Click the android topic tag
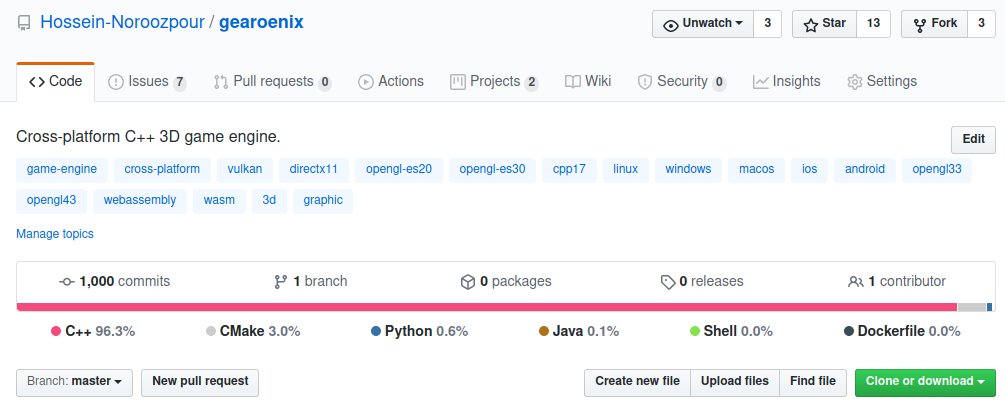The image size is (1005, 402). (865, 170)
